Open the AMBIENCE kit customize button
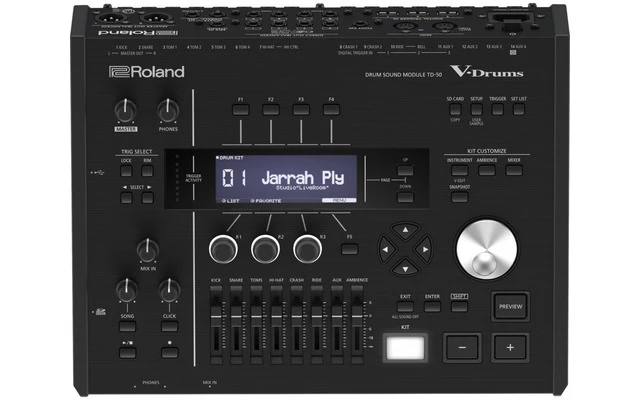The width and height of the screenshot is (640, 400). pos(487,170)
